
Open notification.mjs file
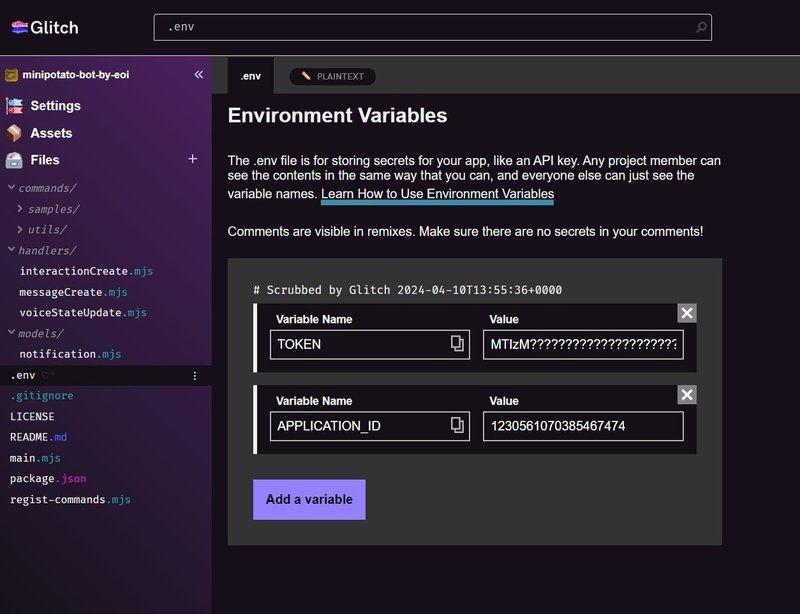click(x=70, y=354)
